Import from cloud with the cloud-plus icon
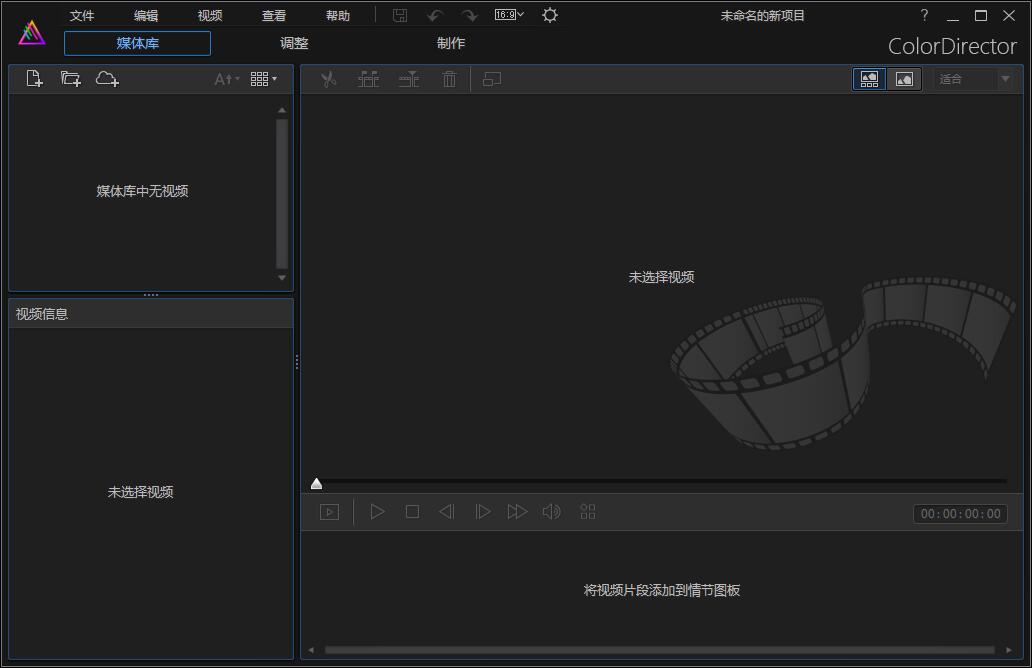This screenshot has height=668, width=1032. [x=107, y=79]
